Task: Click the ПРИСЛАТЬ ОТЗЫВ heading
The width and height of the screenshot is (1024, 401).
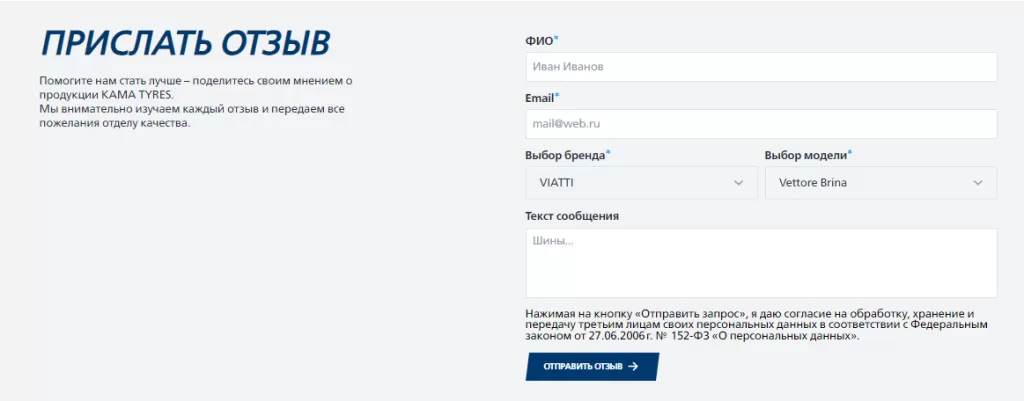Action: [x=185, y=44]
